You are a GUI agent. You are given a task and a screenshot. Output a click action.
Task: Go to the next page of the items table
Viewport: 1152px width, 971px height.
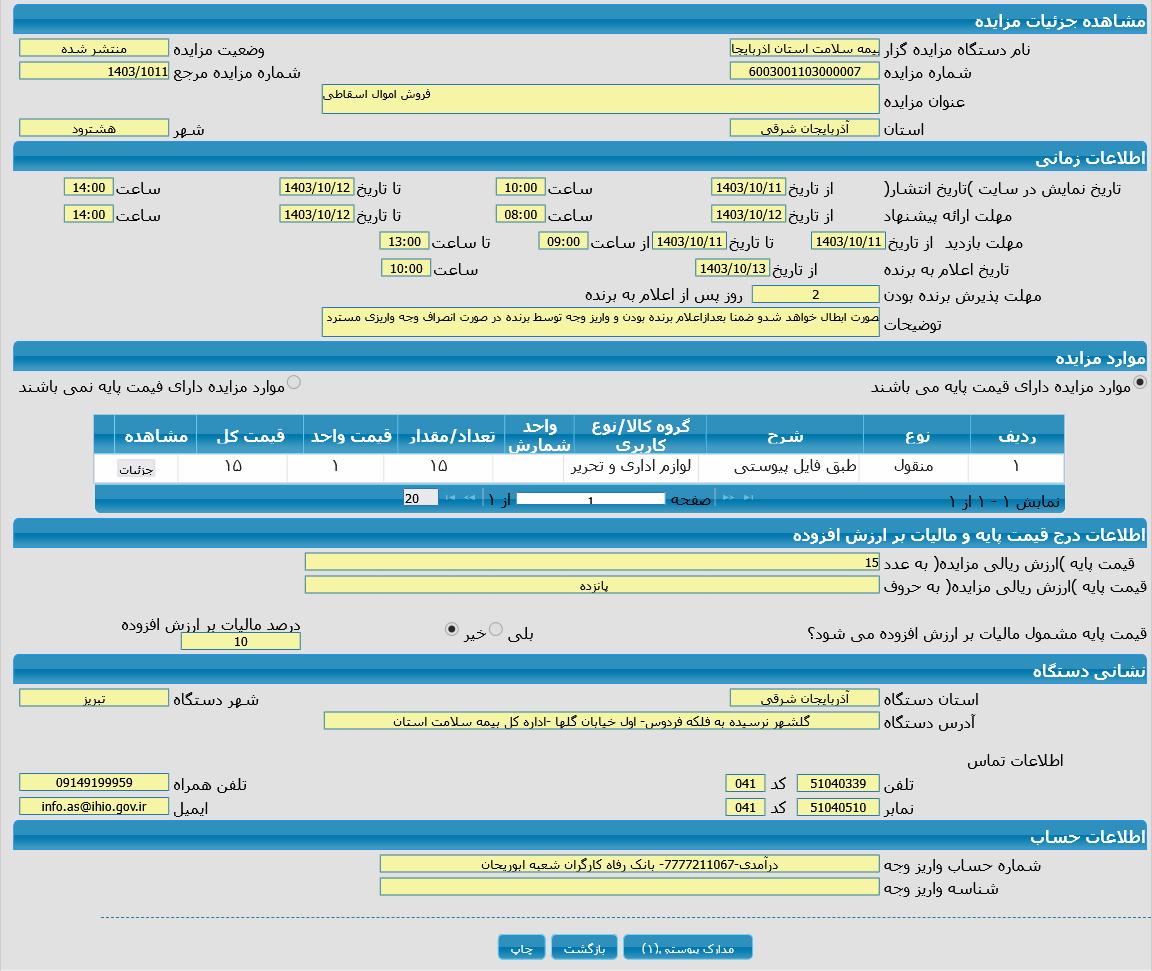coord(469,498)
